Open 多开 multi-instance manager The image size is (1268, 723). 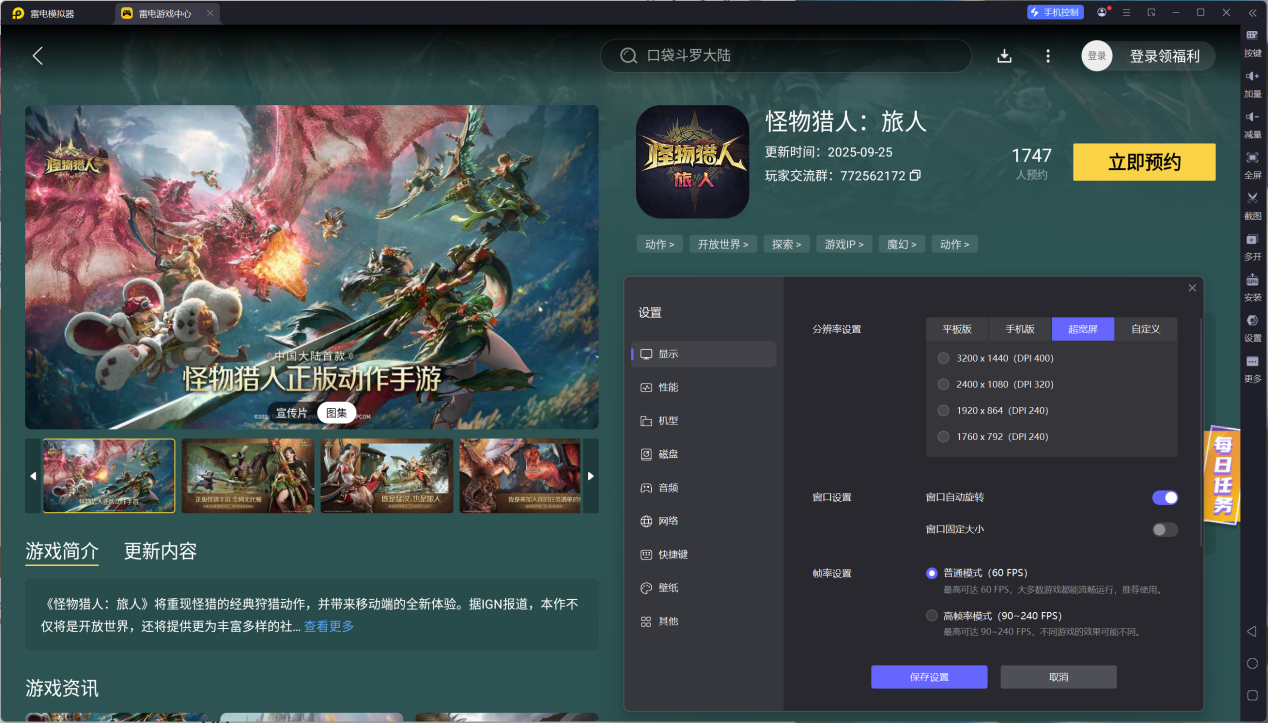[x=1252, y=247]
